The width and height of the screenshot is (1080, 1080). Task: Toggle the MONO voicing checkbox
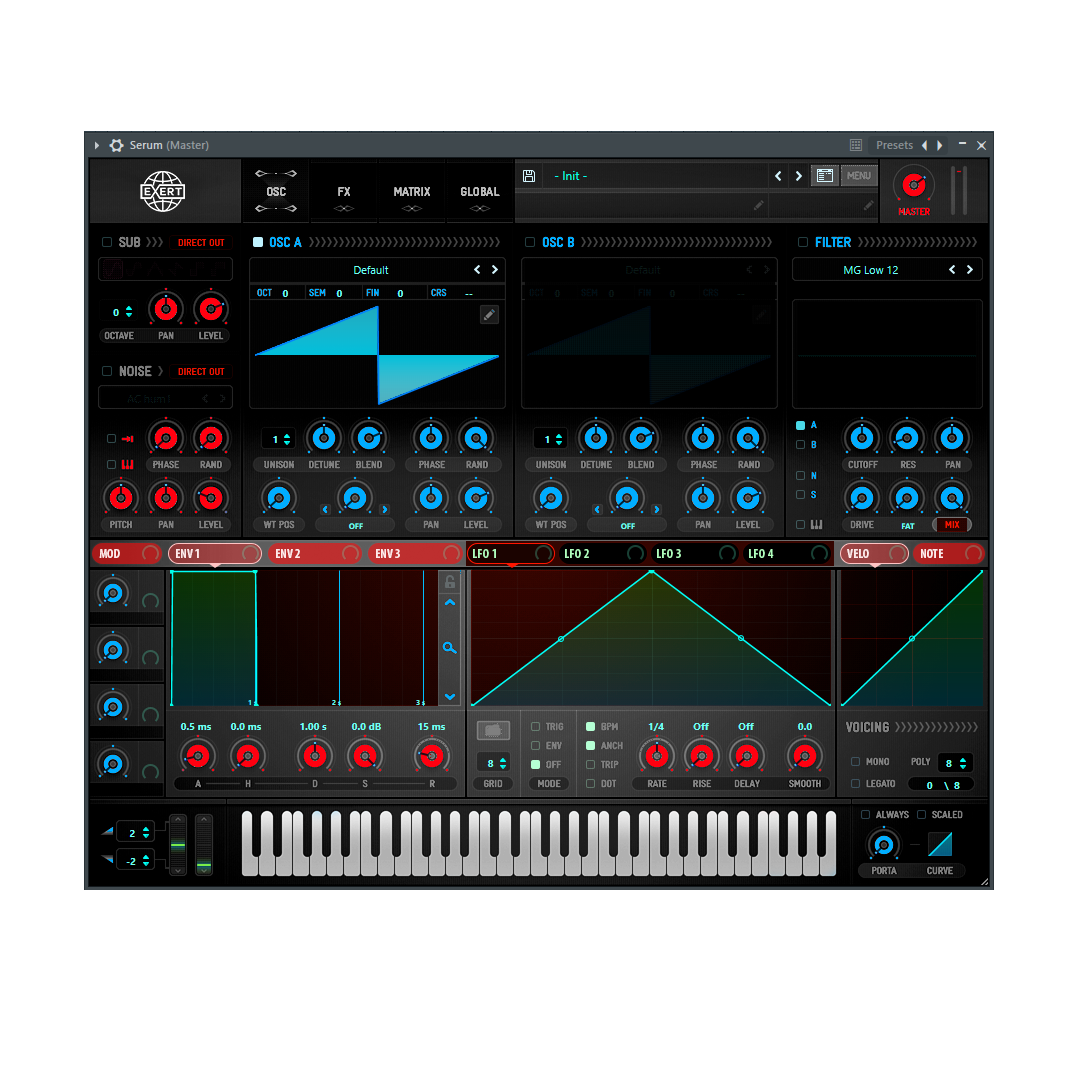pos(855,762)
